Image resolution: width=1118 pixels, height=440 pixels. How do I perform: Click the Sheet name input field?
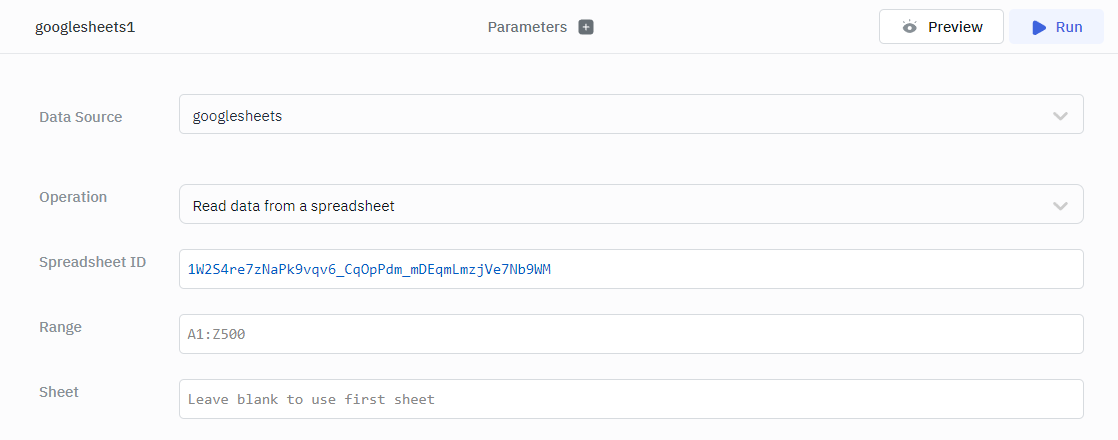(x=630, y=399)
